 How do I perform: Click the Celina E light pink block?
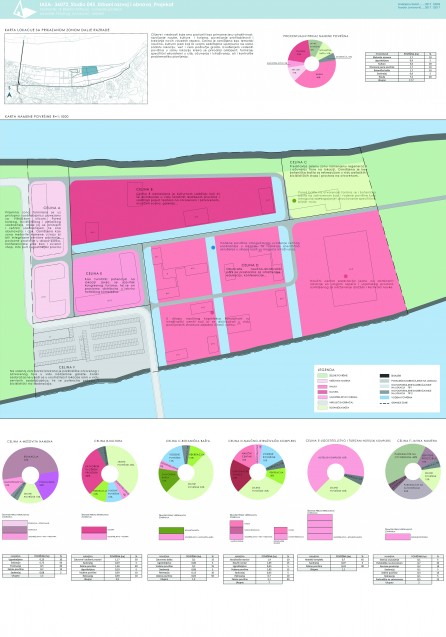coord(107,283)
